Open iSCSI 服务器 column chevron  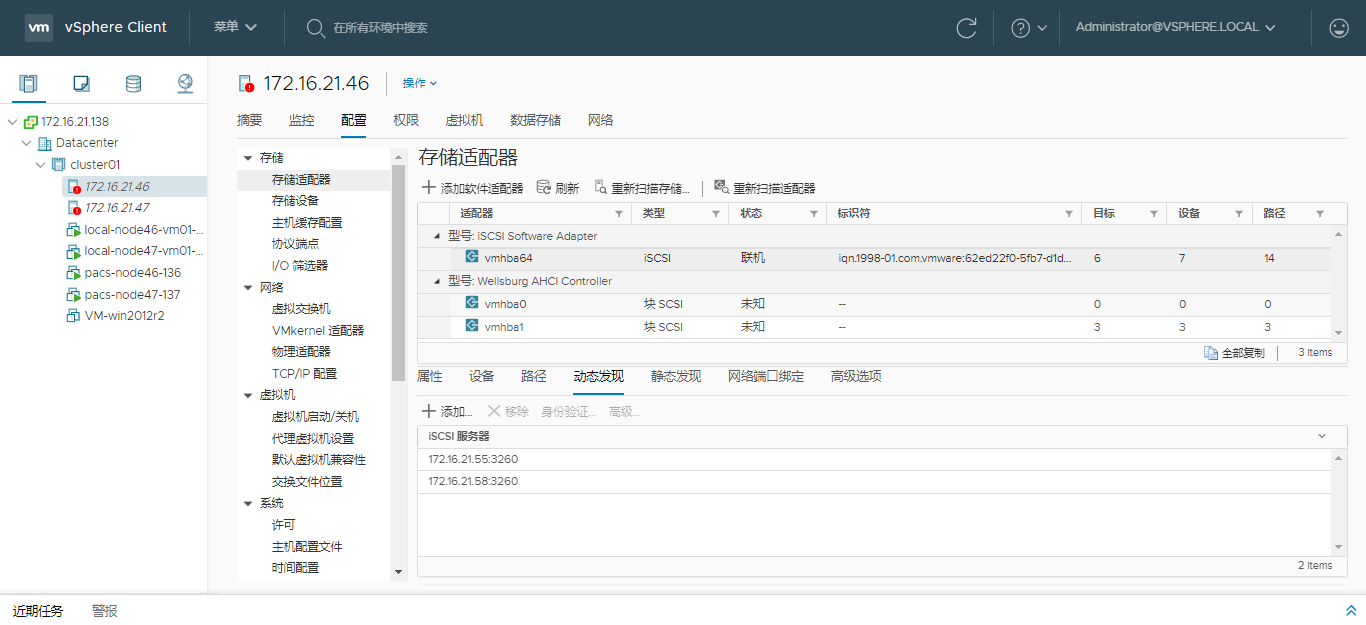click(x=1322, y=436)
